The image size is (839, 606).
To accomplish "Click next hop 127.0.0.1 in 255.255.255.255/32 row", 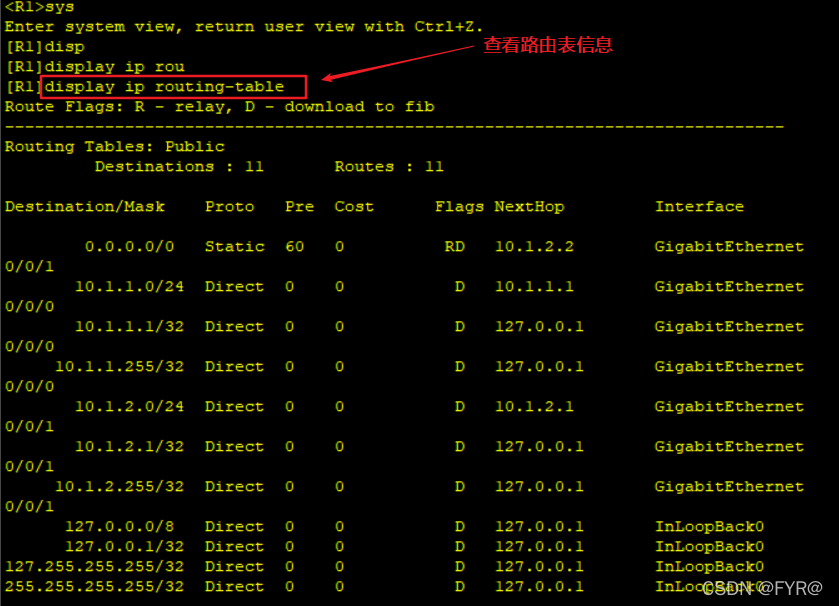I will [x=539, y=587].
